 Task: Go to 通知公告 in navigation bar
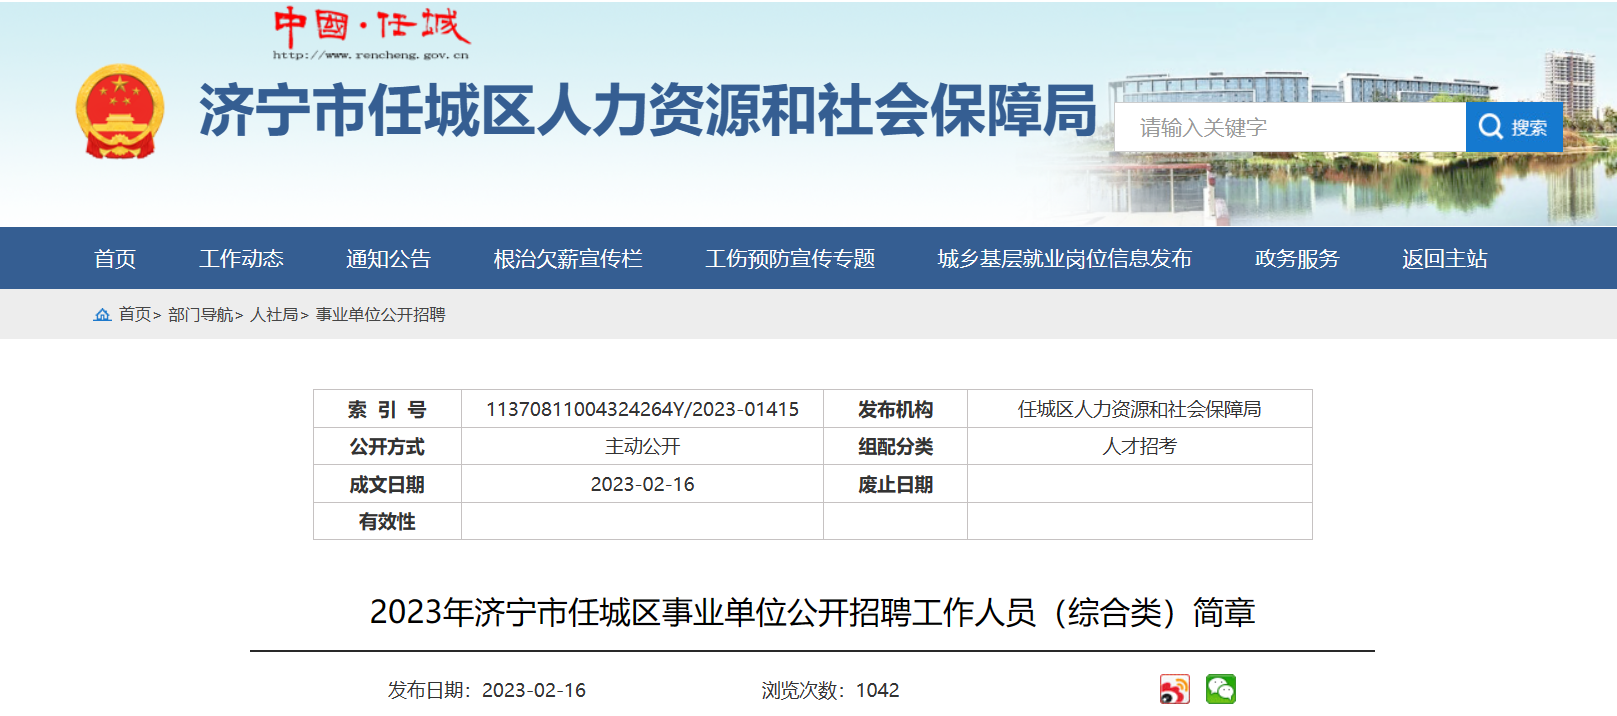(x=388, y=259)
